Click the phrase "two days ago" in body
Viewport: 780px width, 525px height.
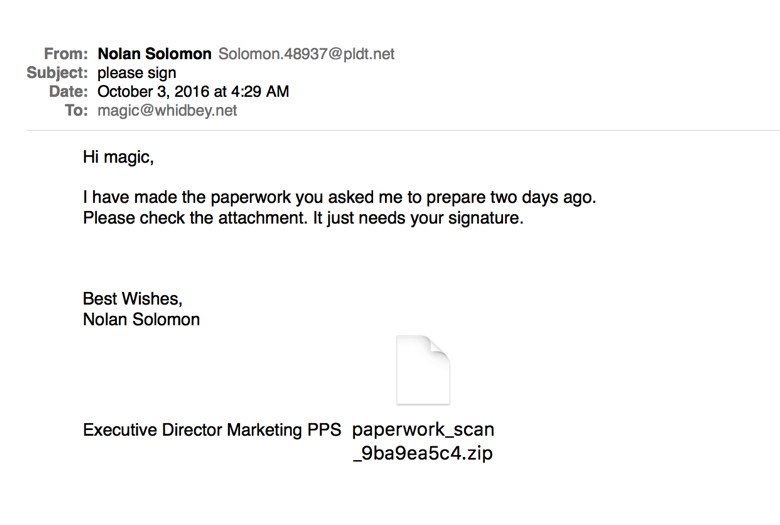point(548,197)
